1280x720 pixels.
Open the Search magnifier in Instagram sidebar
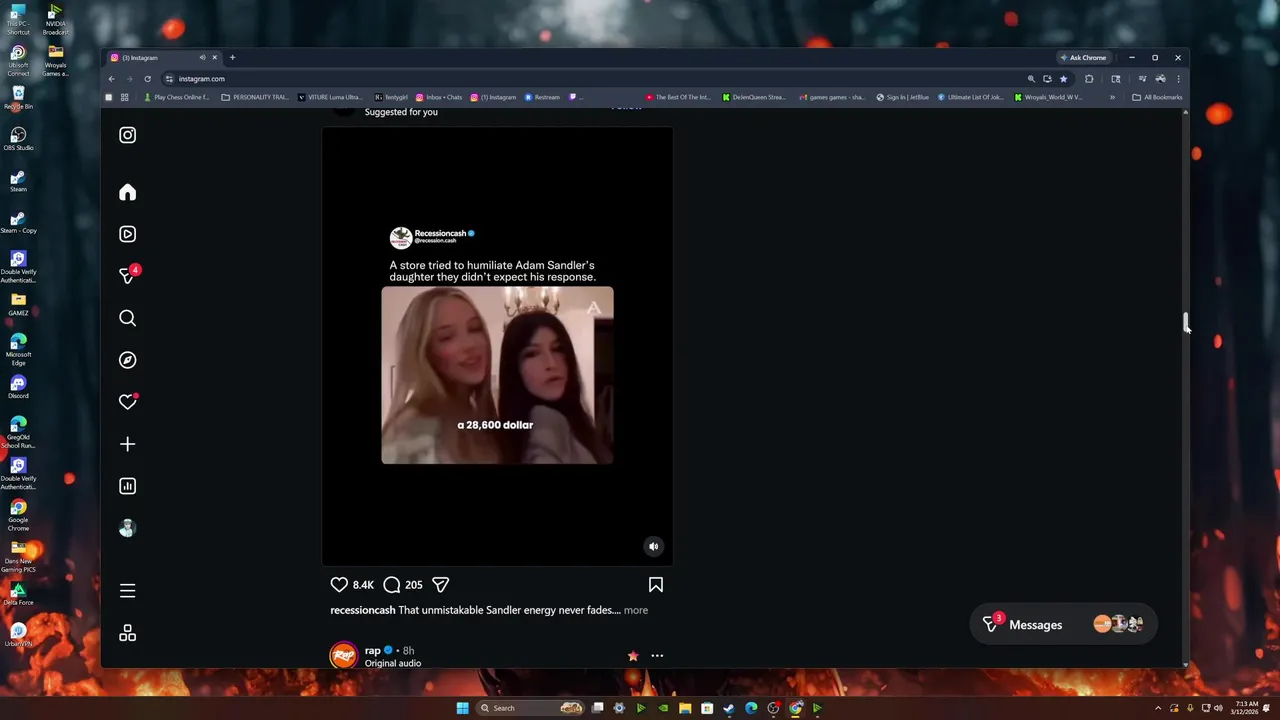(x=127, y=318)
